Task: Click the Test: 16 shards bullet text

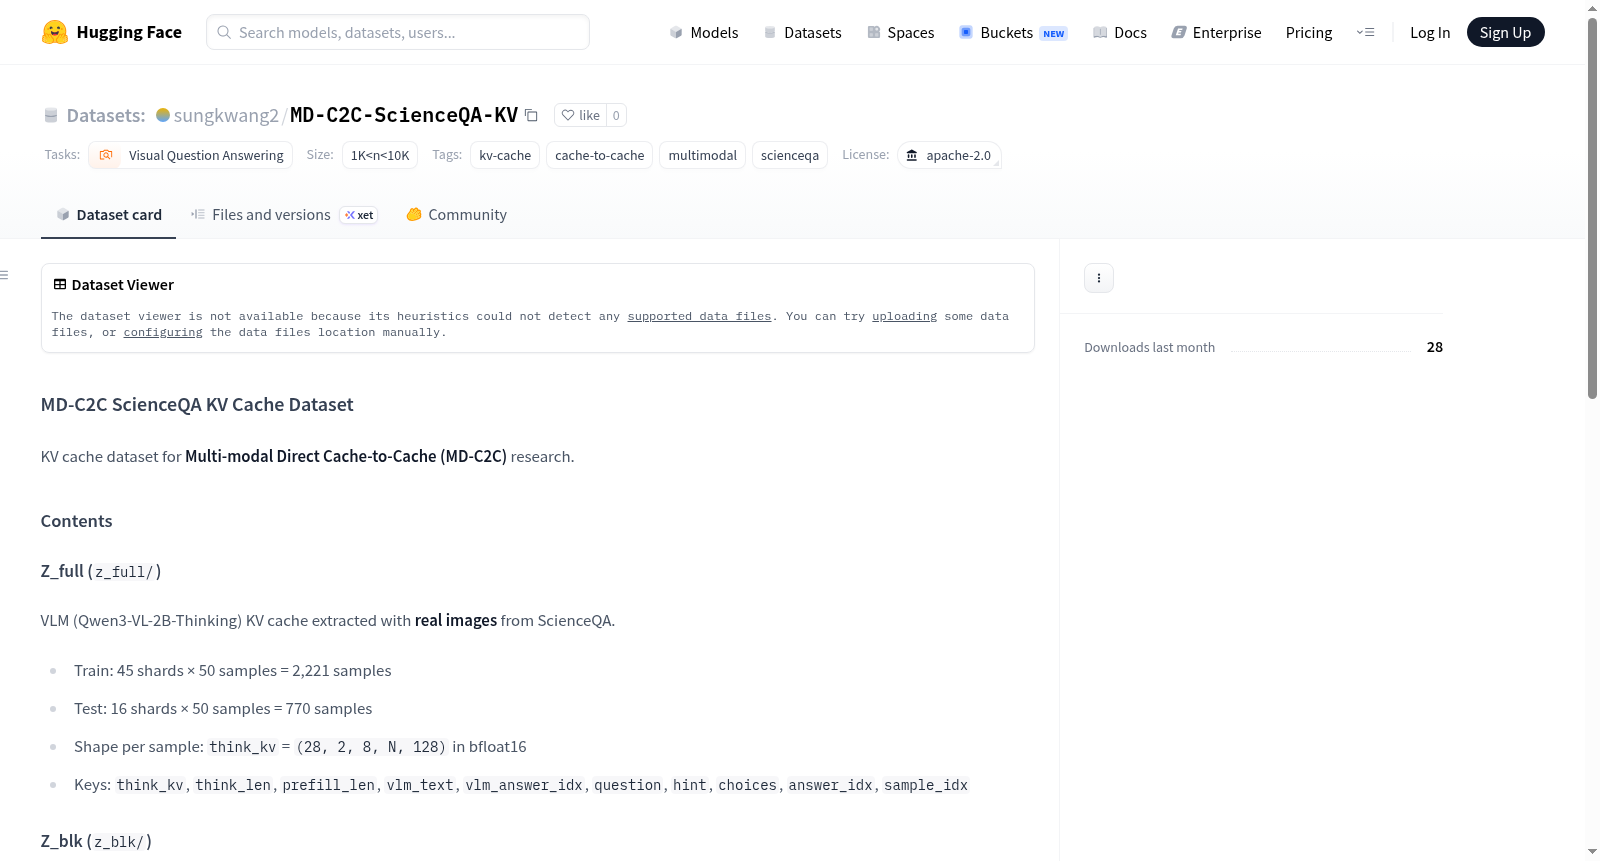Action: (223, 709)
